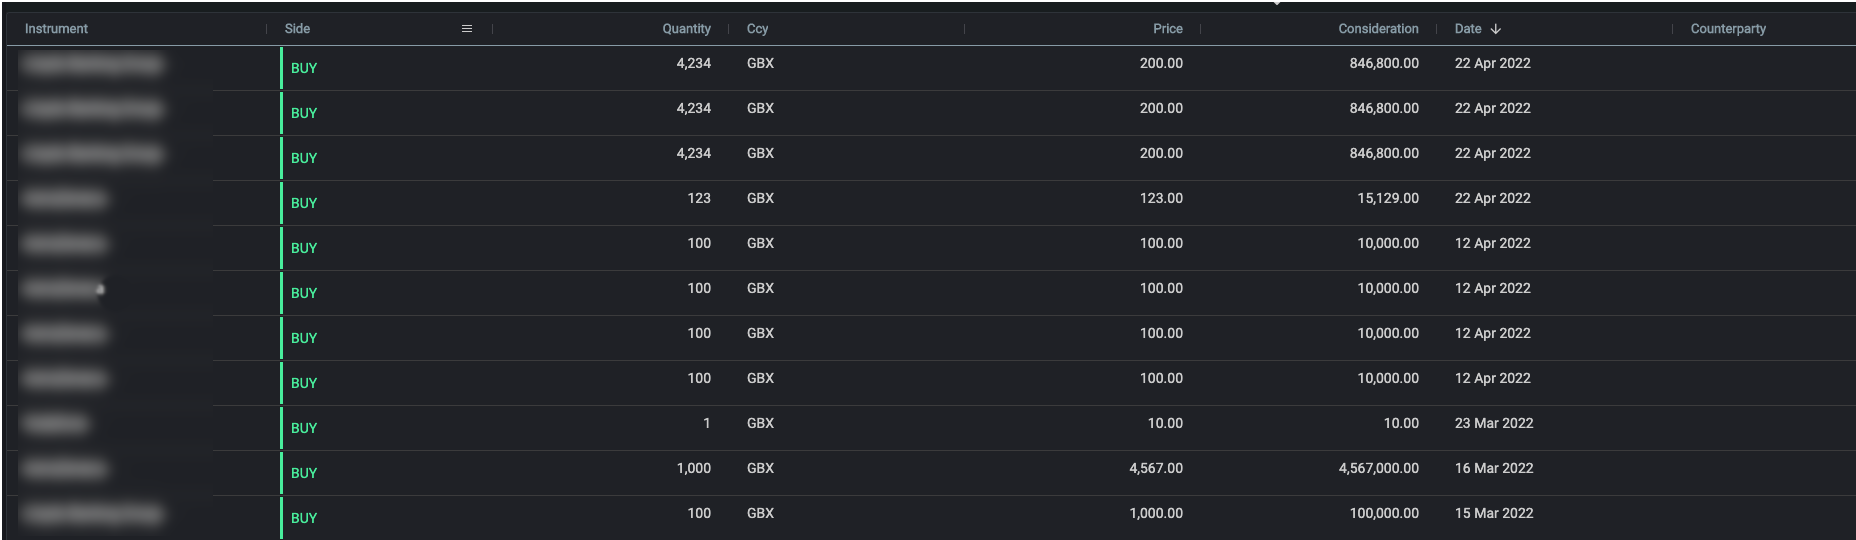The height and width of the screenshot is (540, 1856).
Task: Click the Date descending sort arrow
Action: point(1495,29)
